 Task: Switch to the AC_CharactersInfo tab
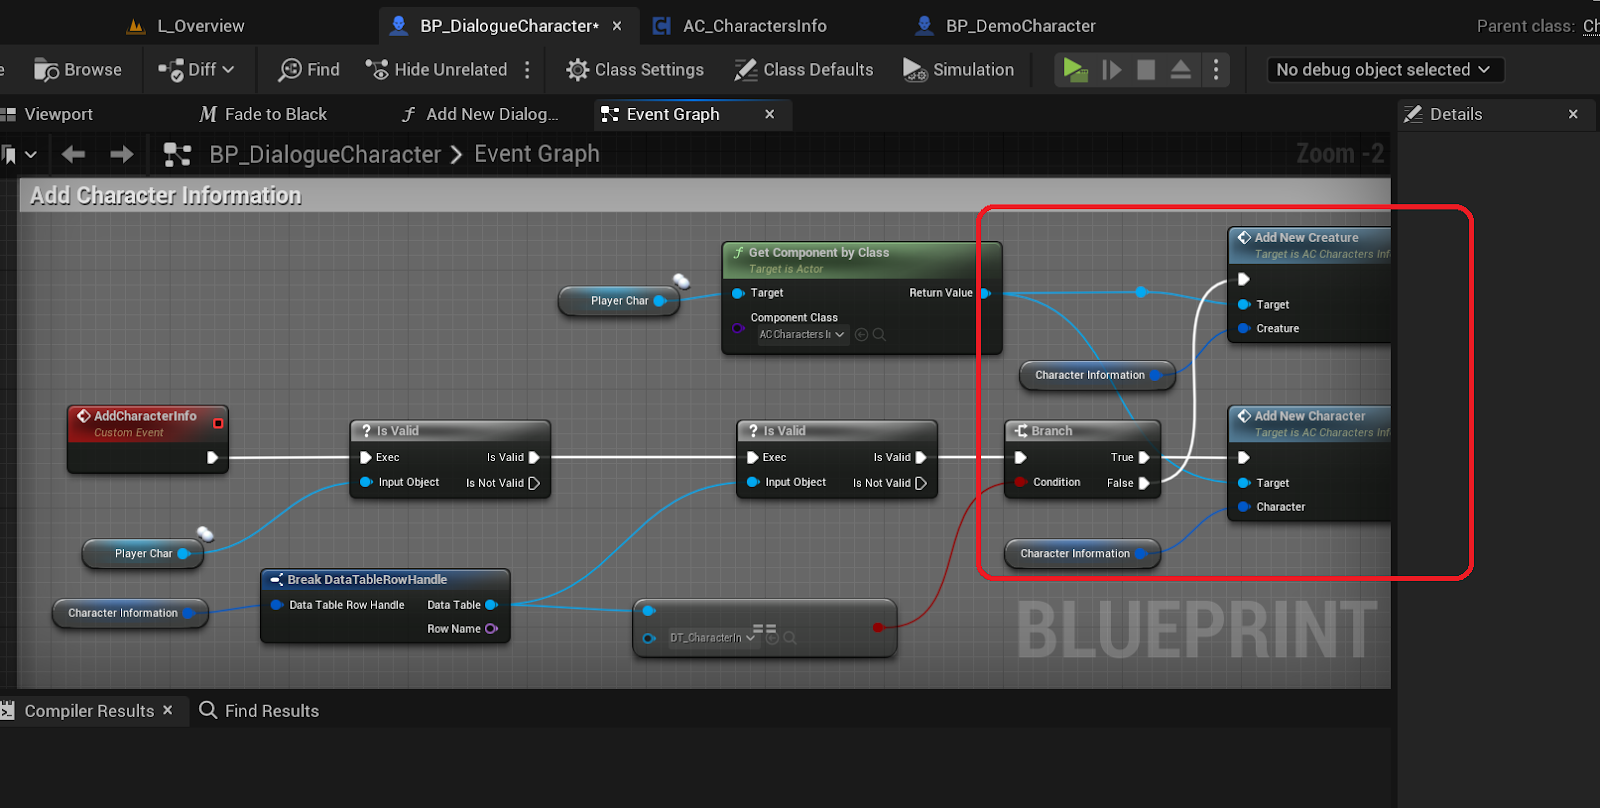(x=754, y=26)
